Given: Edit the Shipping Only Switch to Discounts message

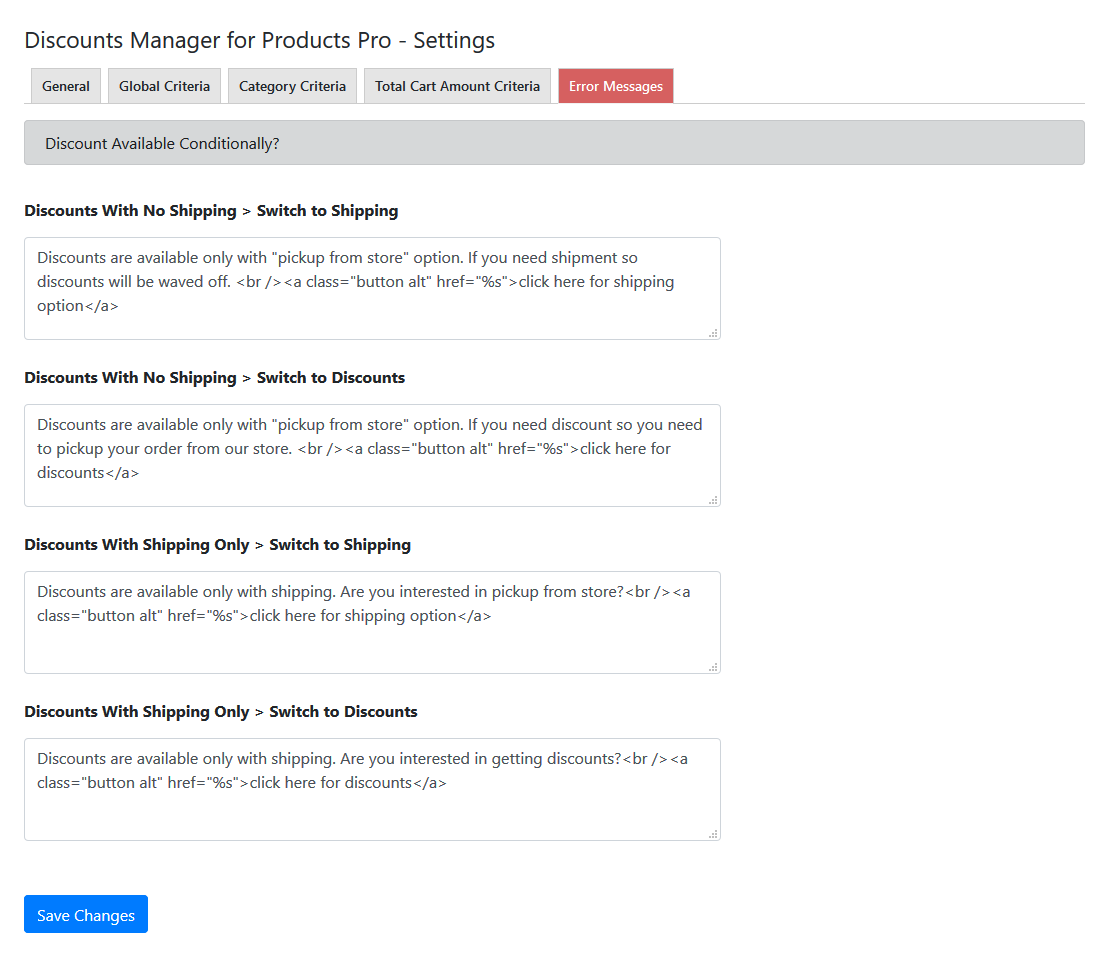Looking at the screenshot, I should 372,789.
